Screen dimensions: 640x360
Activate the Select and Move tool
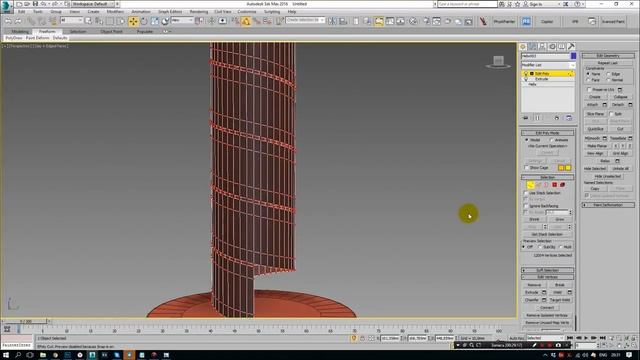133,21
